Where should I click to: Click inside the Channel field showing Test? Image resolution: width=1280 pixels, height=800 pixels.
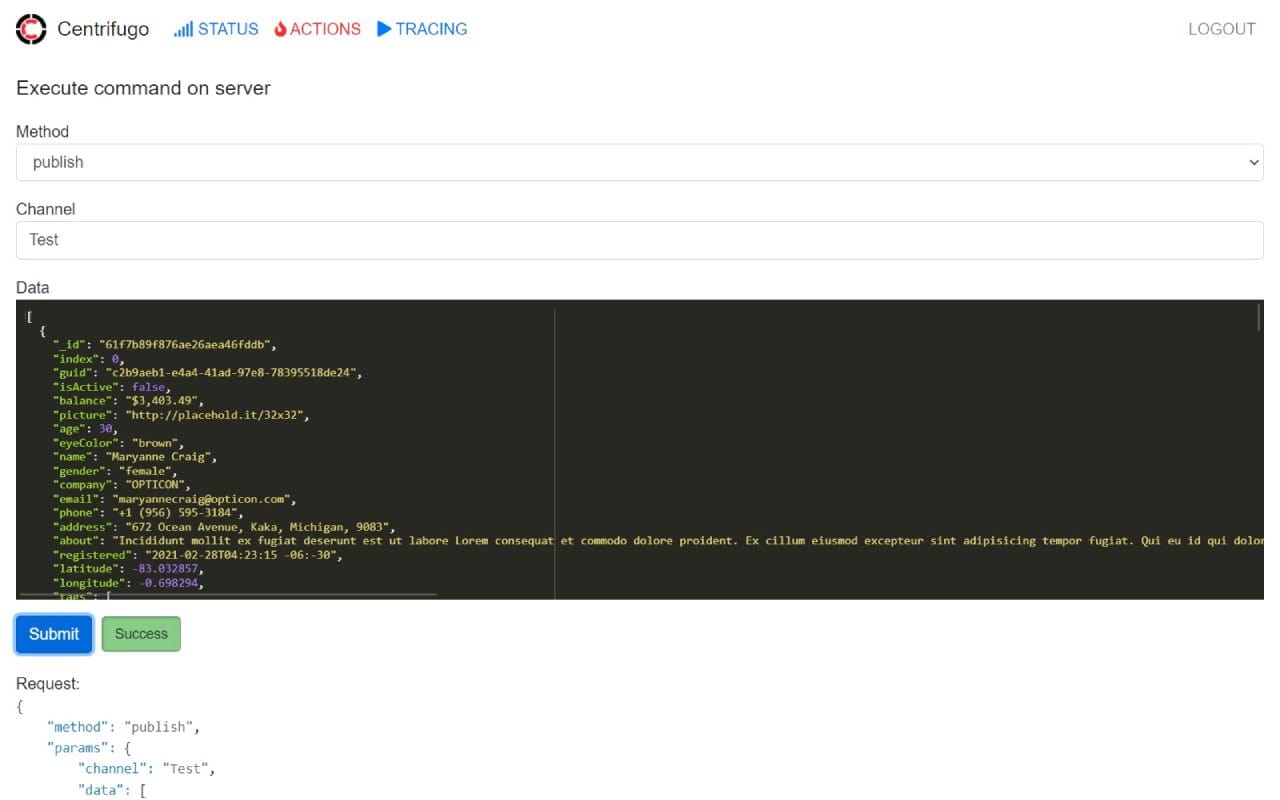pos(200,240)
